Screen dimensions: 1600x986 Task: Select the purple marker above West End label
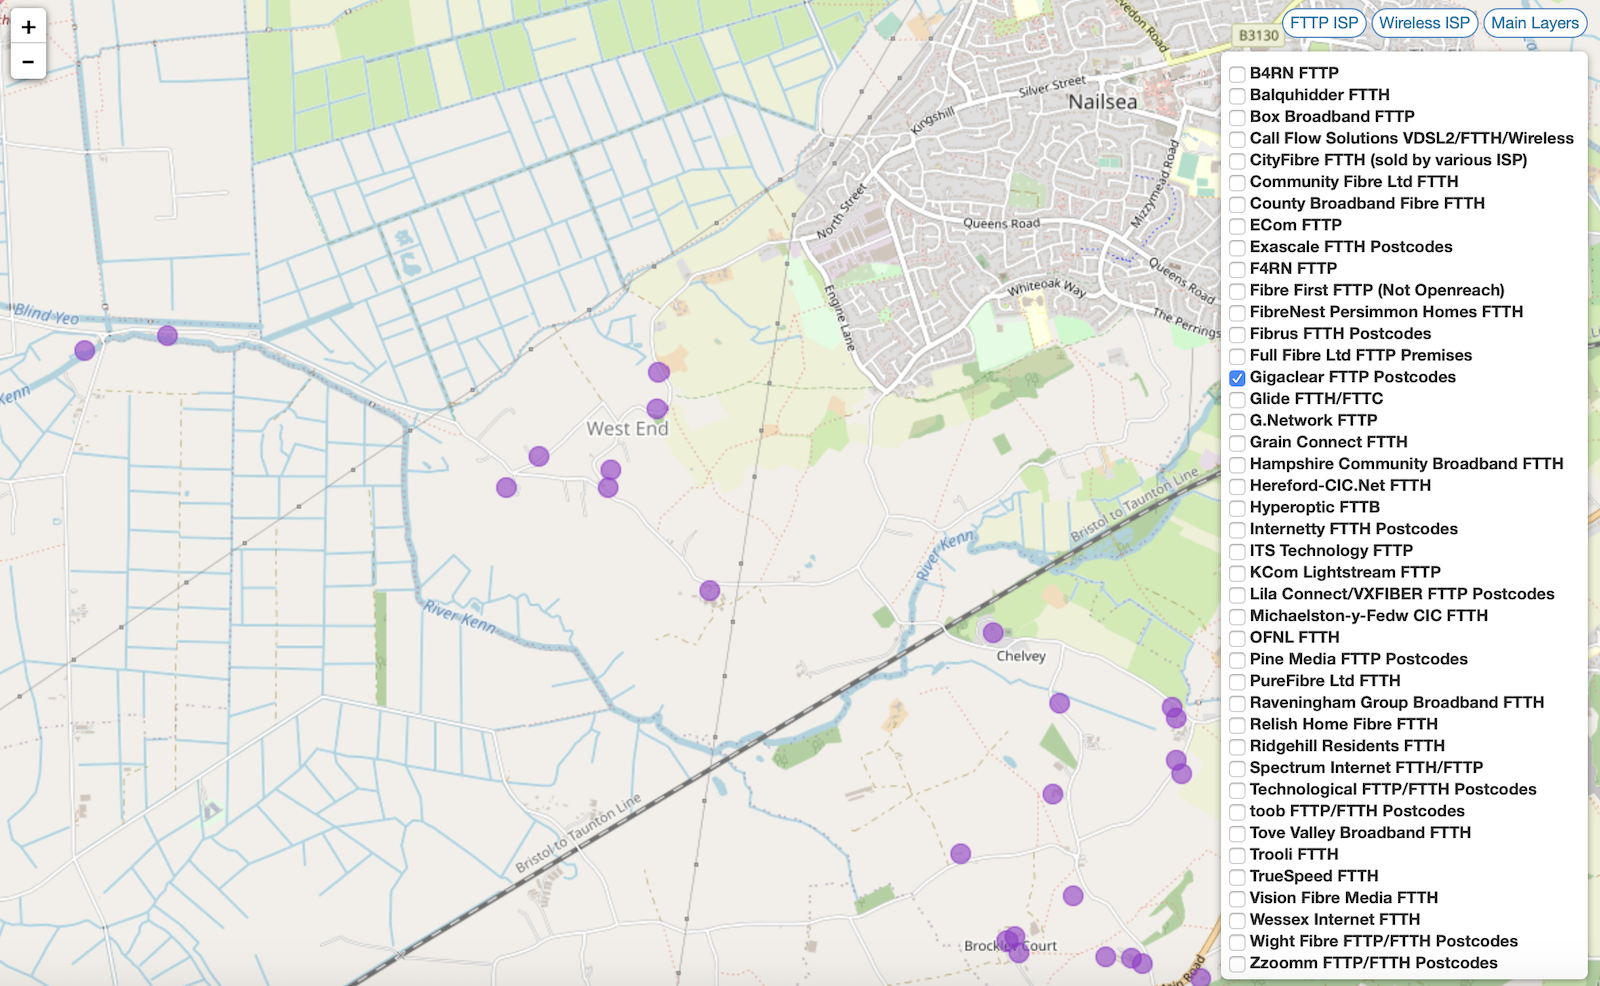click(657, 408)
